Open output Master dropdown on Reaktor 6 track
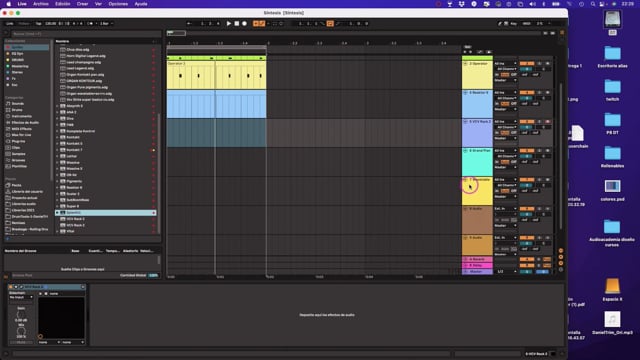Screen dimensions: 640x360 click(505, 109)
